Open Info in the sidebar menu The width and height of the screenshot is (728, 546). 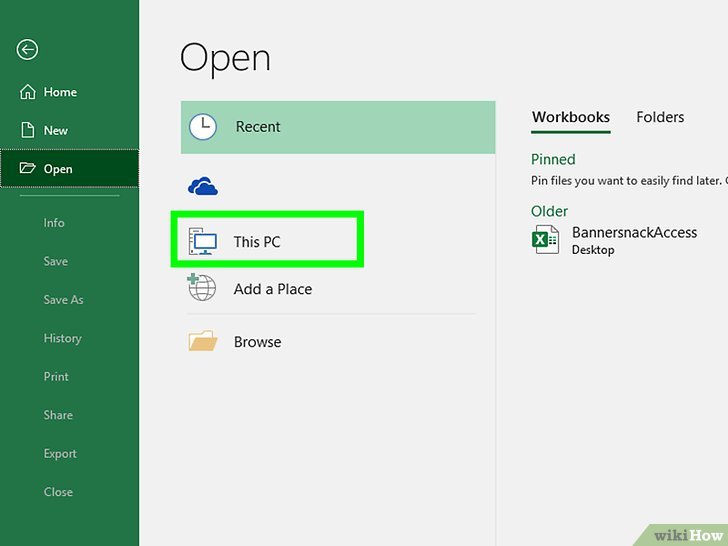click(54, 223)
